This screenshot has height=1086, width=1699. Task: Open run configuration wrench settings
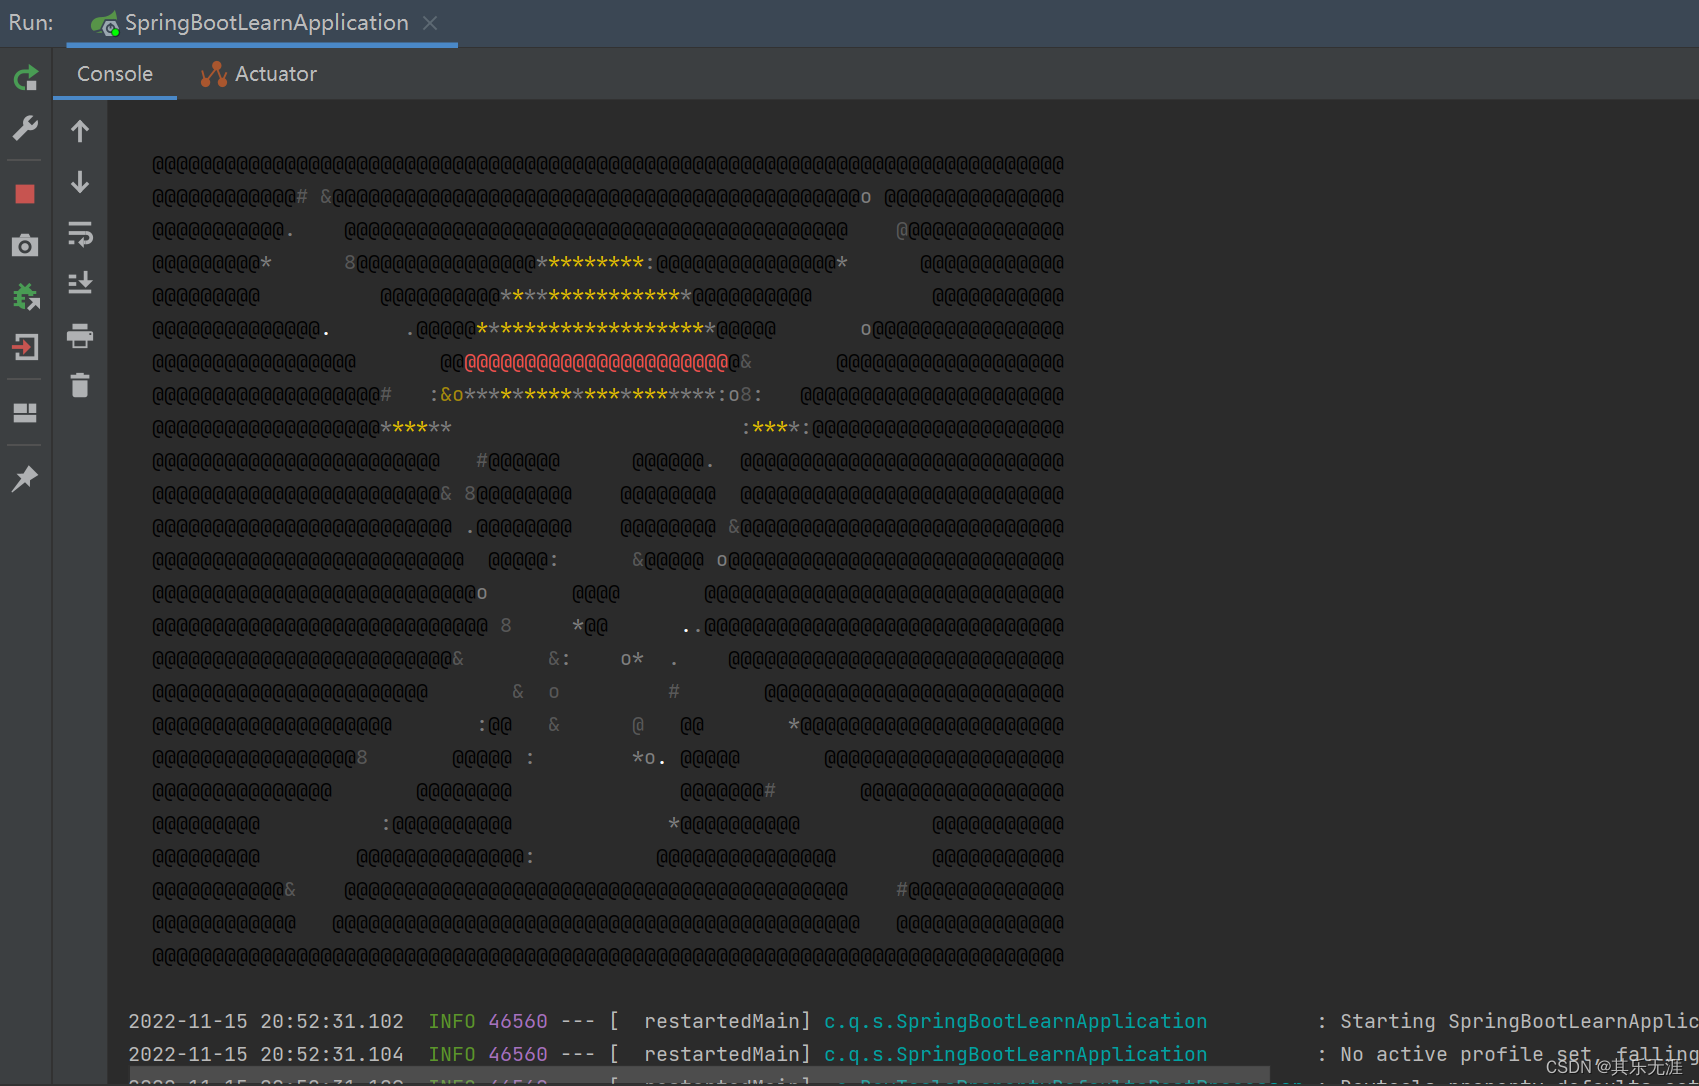[x=25, y=128]
